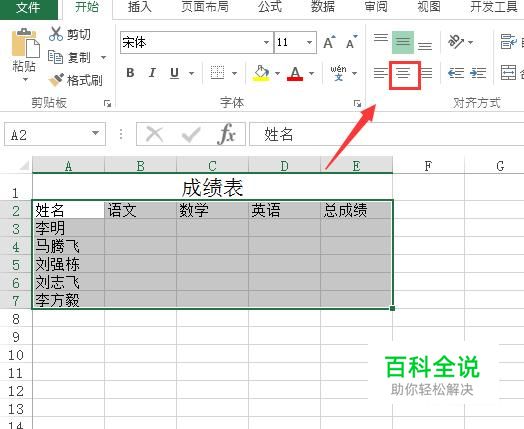Center text horizontally
Viewport: 524px width, 429px height.
click(403, 73)
